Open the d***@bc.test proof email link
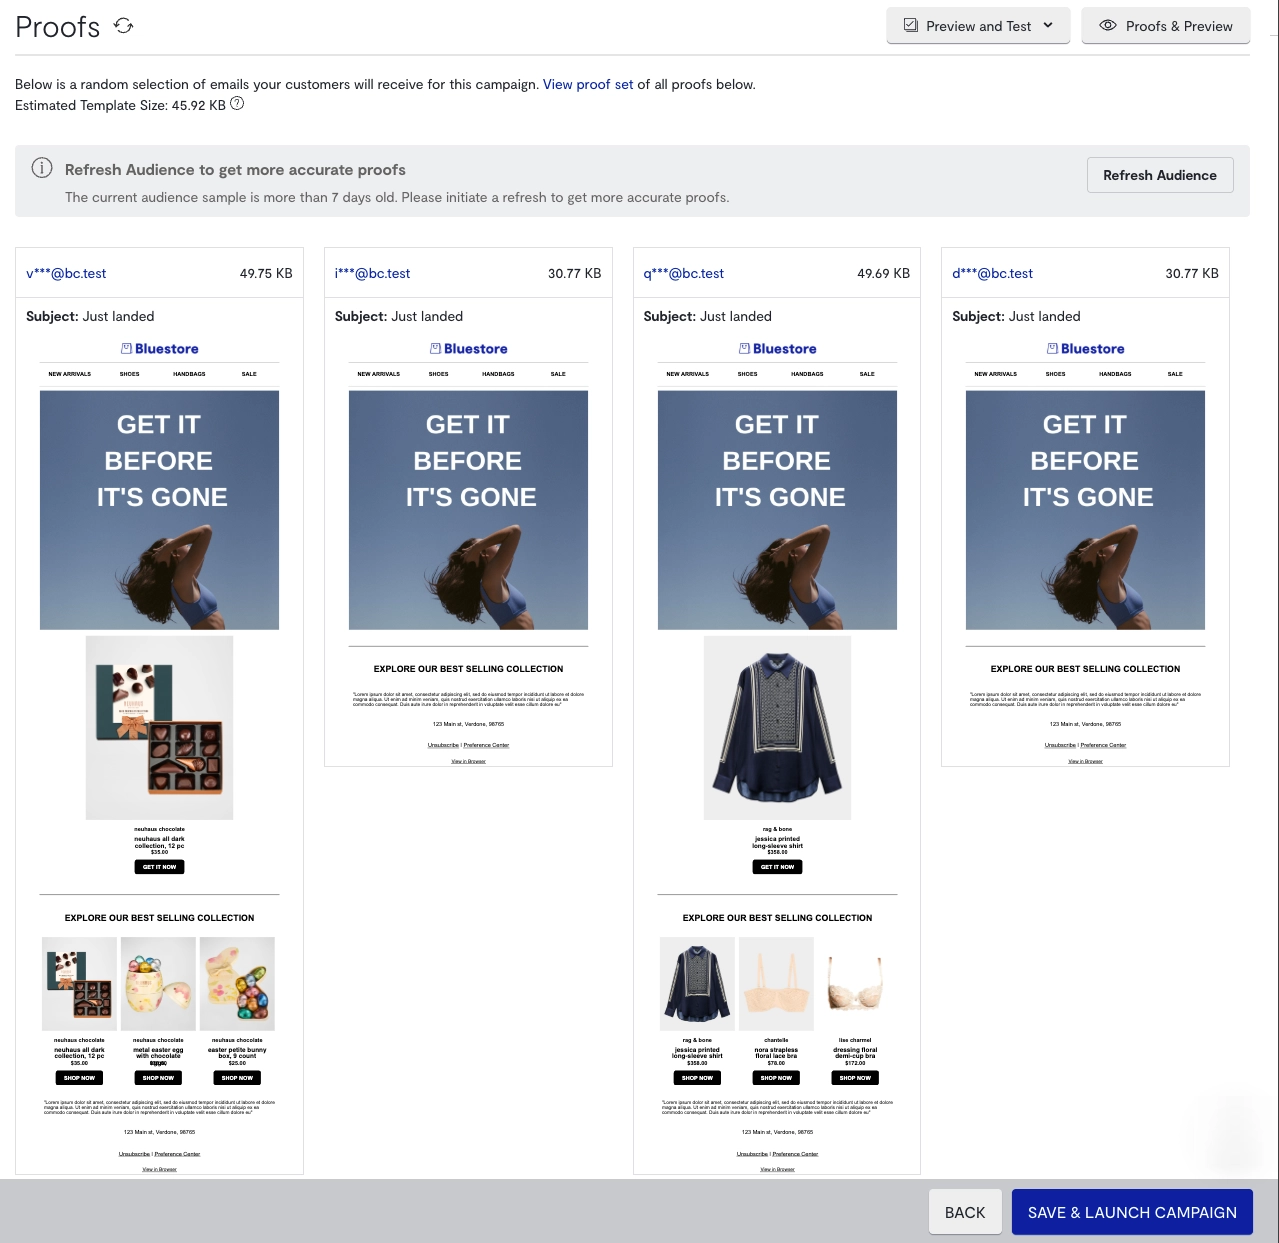This screenshot has width=1279, height=1243. 992,273
